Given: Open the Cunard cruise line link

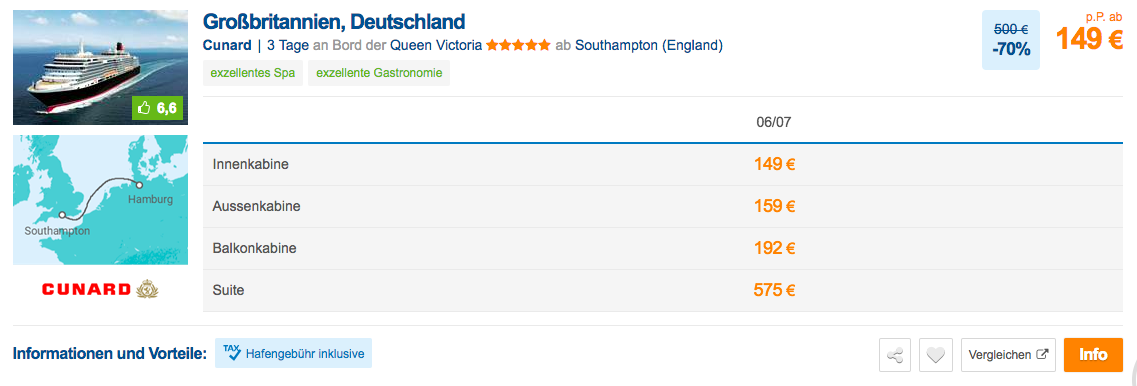Looking at the screenshot, I should click(227, 46).
